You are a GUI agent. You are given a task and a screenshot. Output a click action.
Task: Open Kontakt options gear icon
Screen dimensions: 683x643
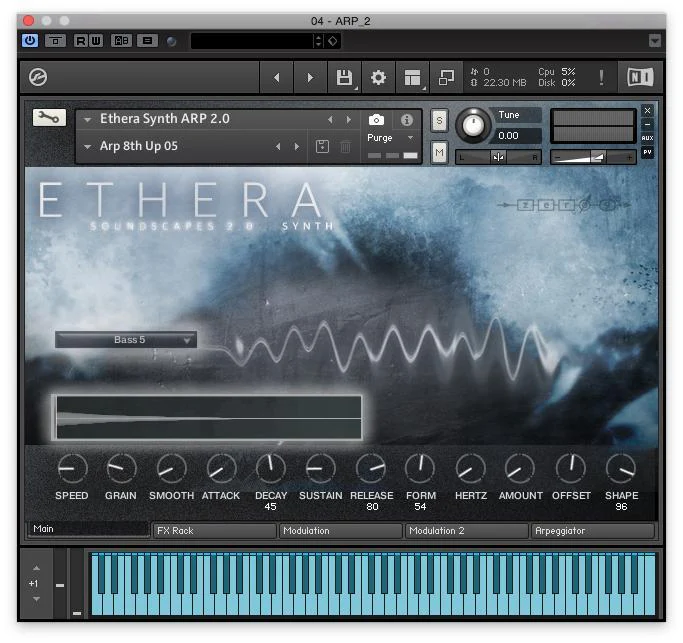tap(378, 78)
